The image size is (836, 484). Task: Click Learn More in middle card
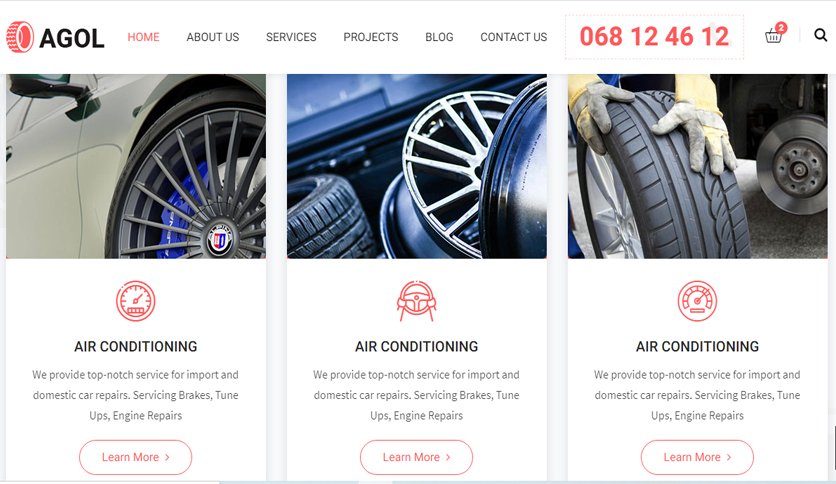pos(416,457)
